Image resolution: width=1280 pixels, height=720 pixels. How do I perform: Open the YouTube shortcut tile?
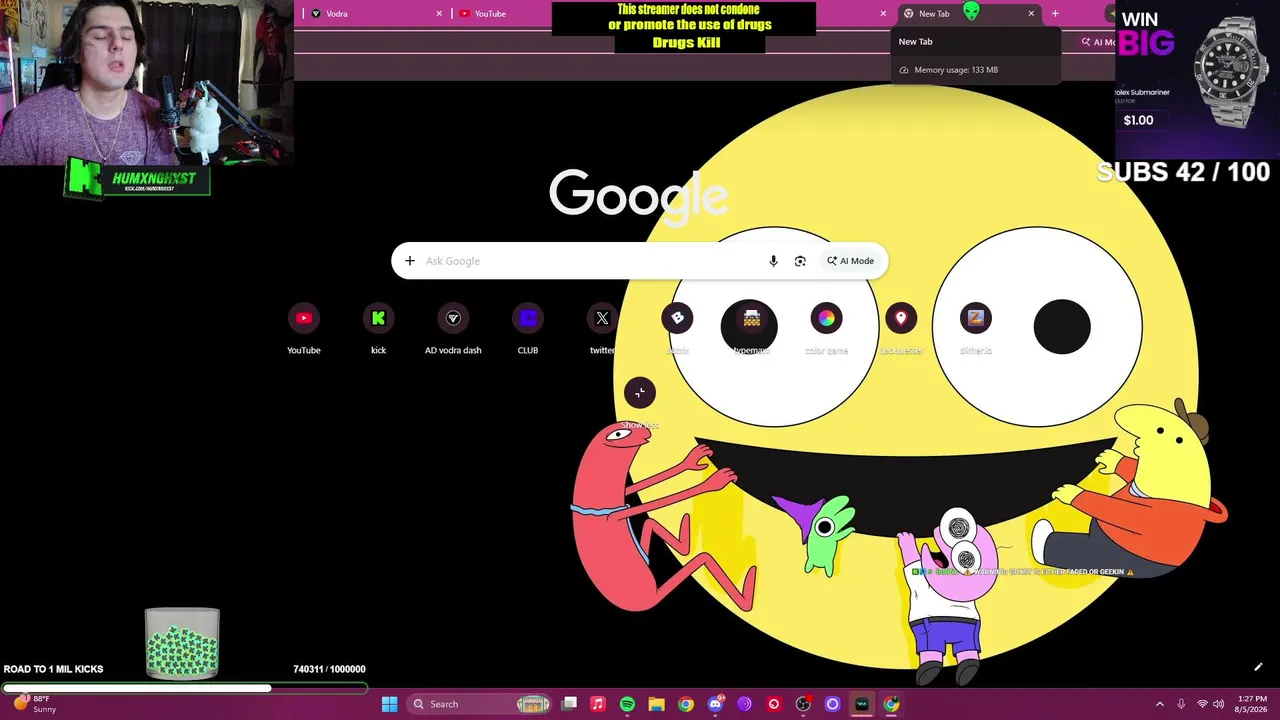point(304,329)
